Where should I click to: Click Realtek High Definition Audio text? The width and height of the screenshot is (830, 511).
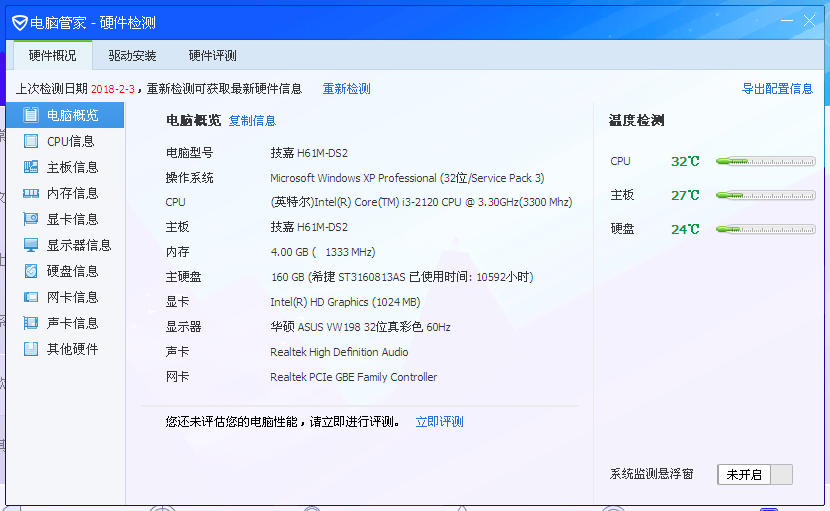tap(339, 352)
